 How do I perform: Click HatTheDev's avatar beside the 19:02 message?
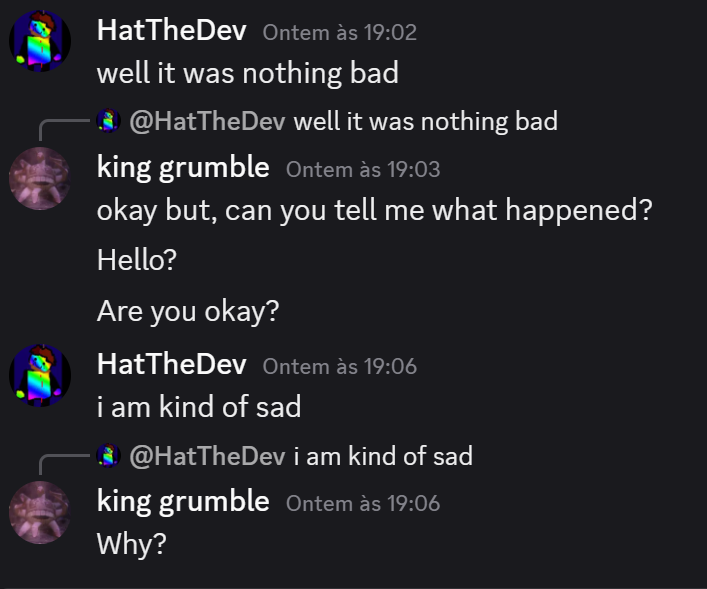[40, 42]
